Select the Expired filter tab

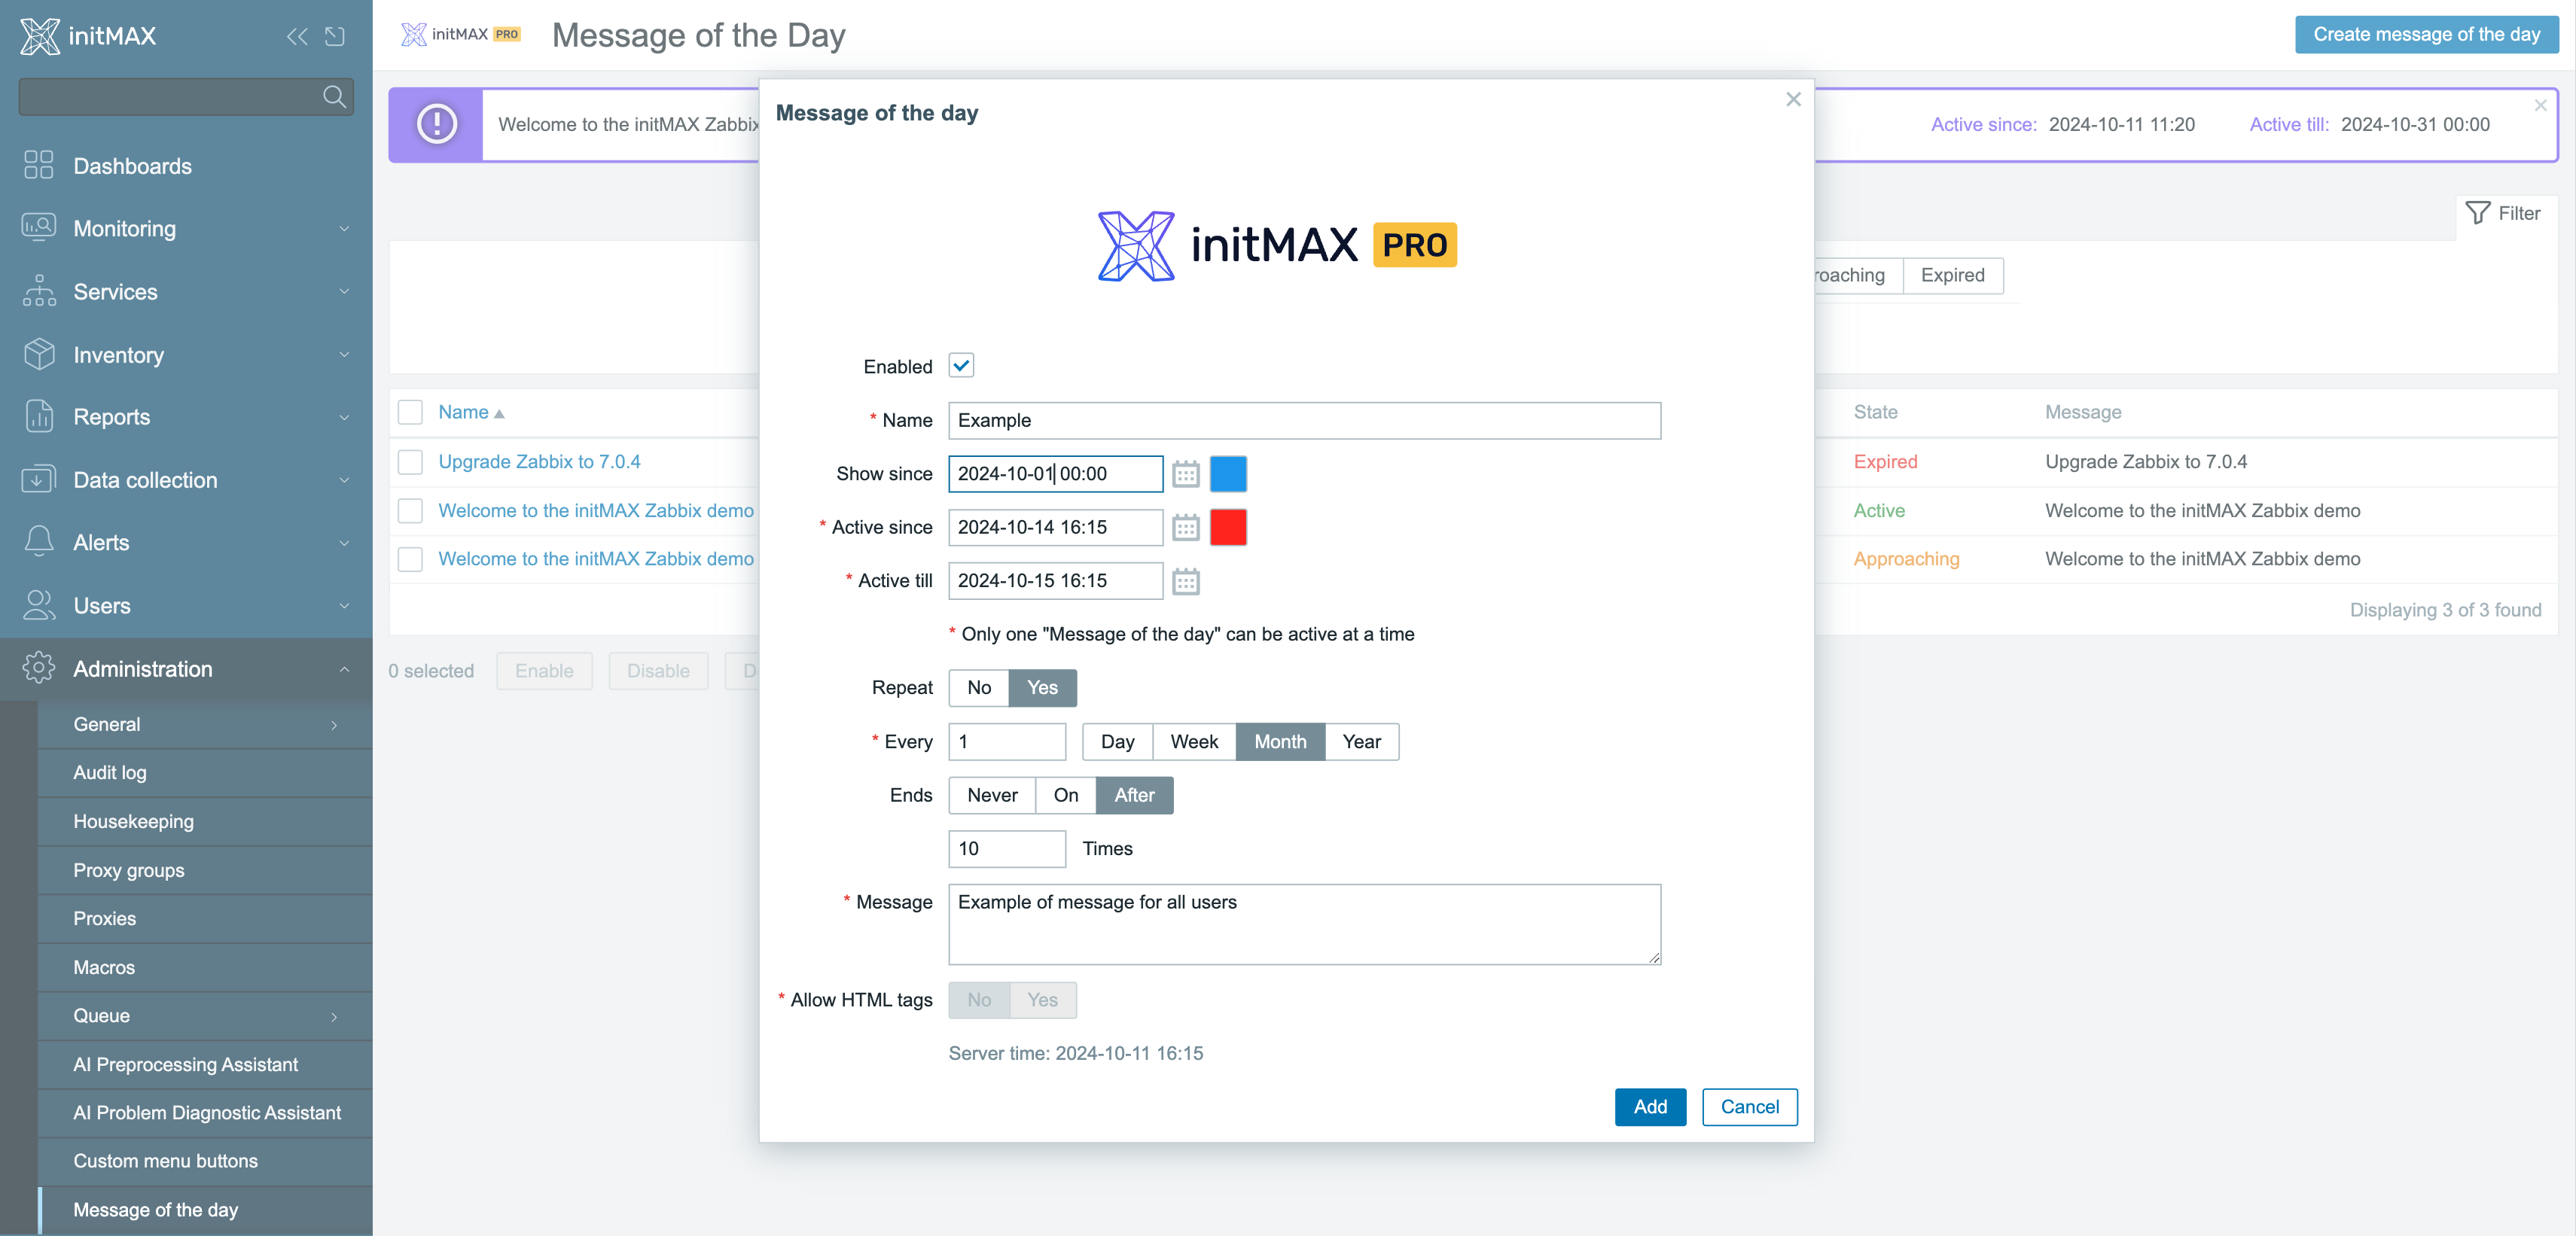pyautogui.click(x=1952, y=275)
